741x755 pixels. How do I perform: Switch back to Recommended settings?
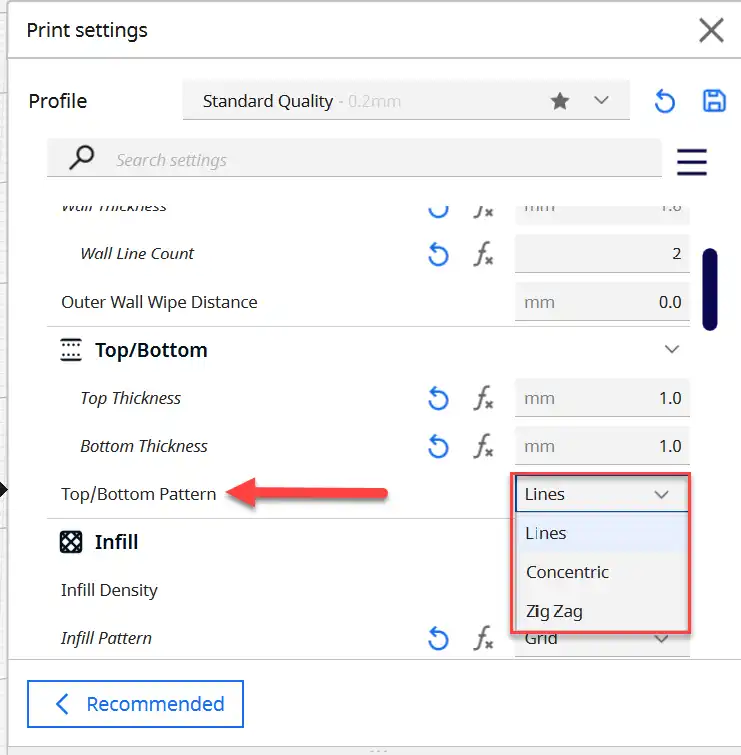[x=135, y=704]
